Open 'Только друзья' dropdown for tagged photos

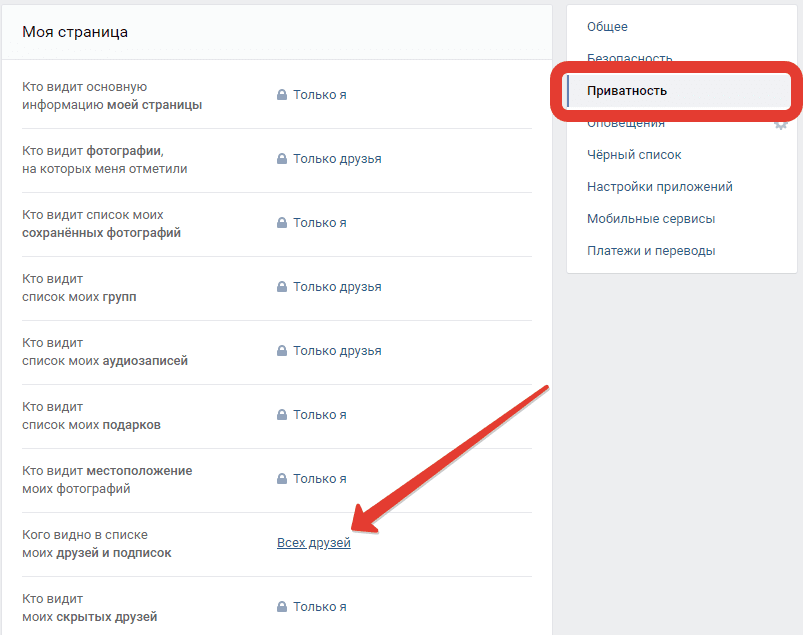(336, 159)
